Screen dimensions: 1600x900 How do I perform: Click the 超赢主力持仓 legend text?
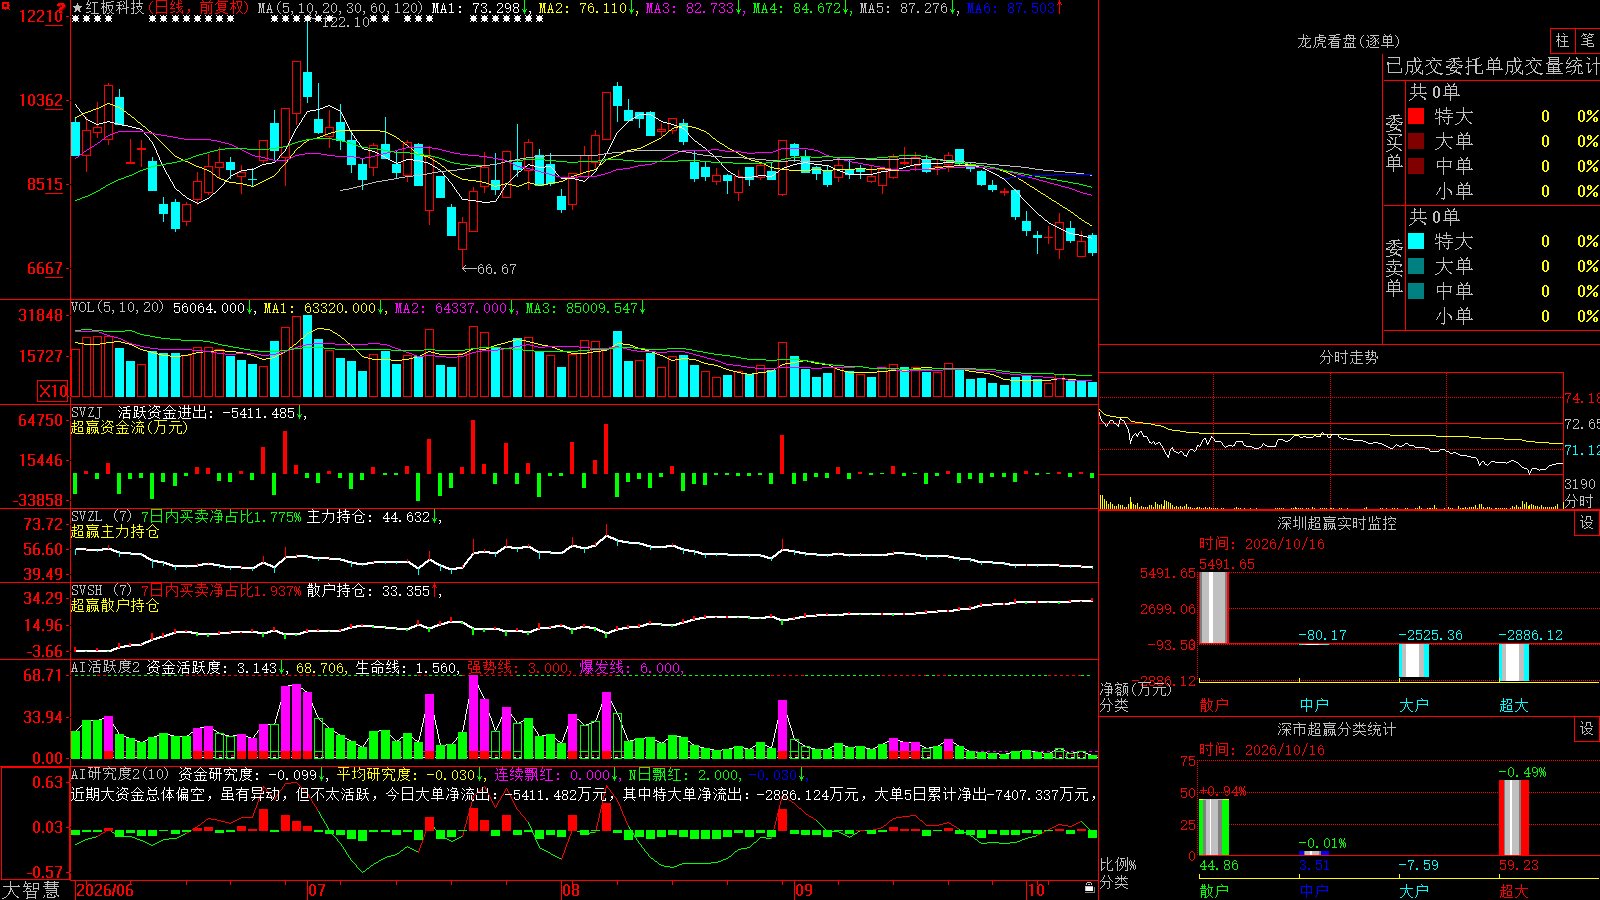(x=115, y=531)
